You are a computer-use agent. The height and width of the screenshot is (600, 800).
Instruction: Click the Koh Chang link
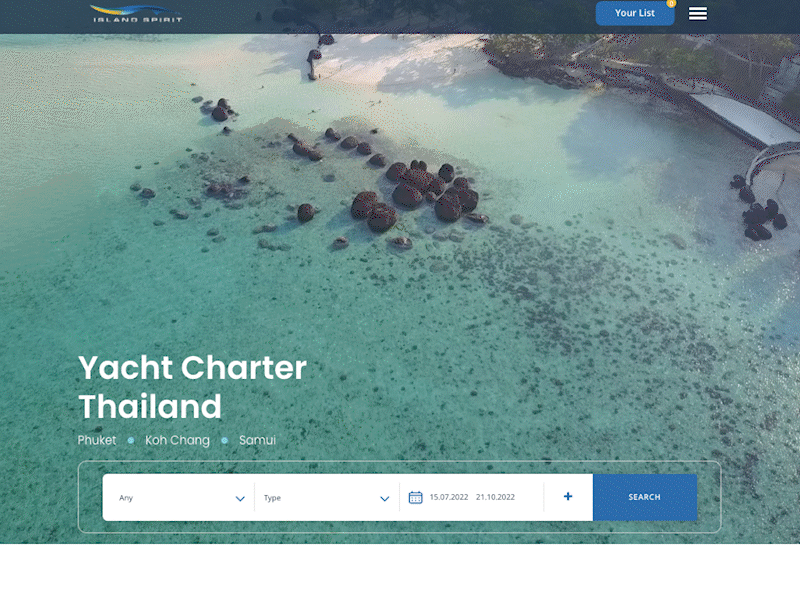[x=177, y=440]
